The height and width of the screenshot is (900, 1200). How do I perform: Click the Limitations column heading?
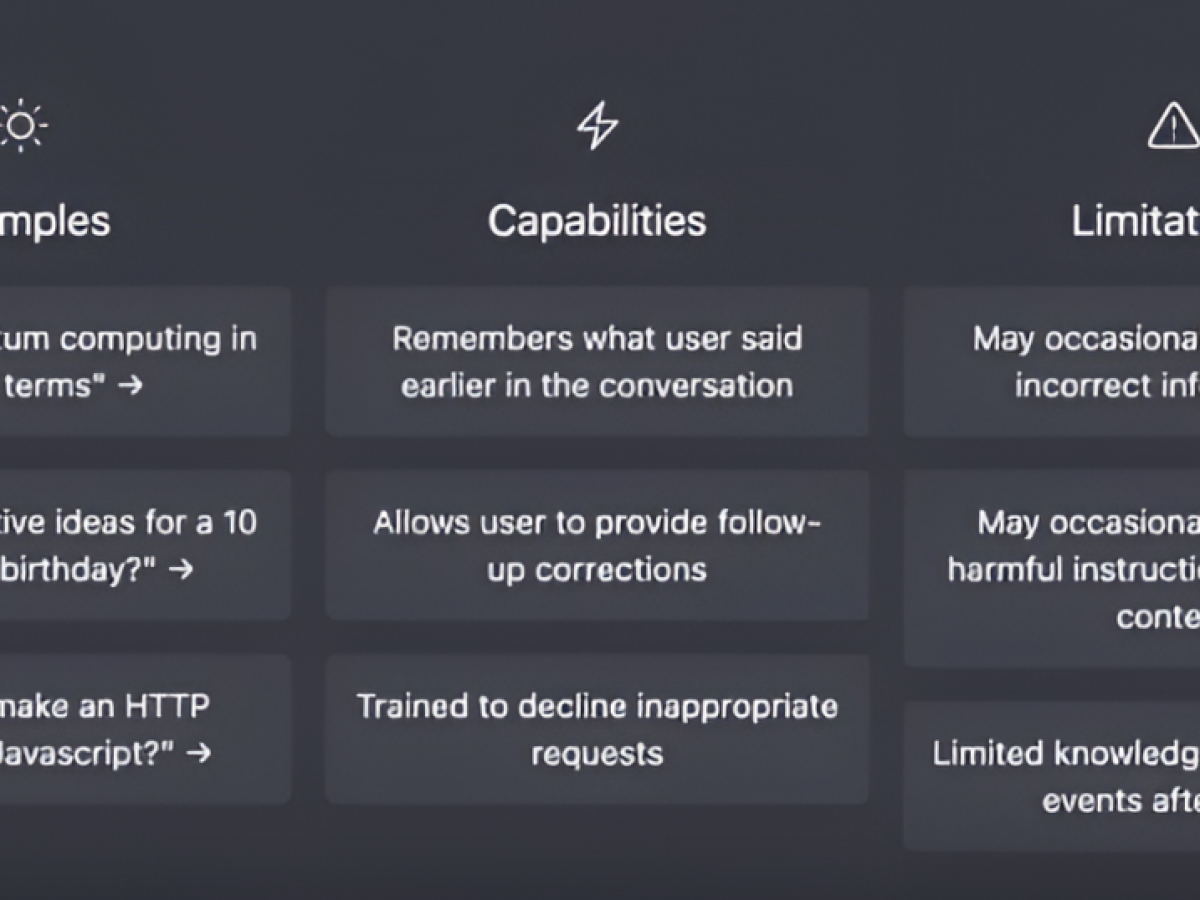tap(1136, 221)
